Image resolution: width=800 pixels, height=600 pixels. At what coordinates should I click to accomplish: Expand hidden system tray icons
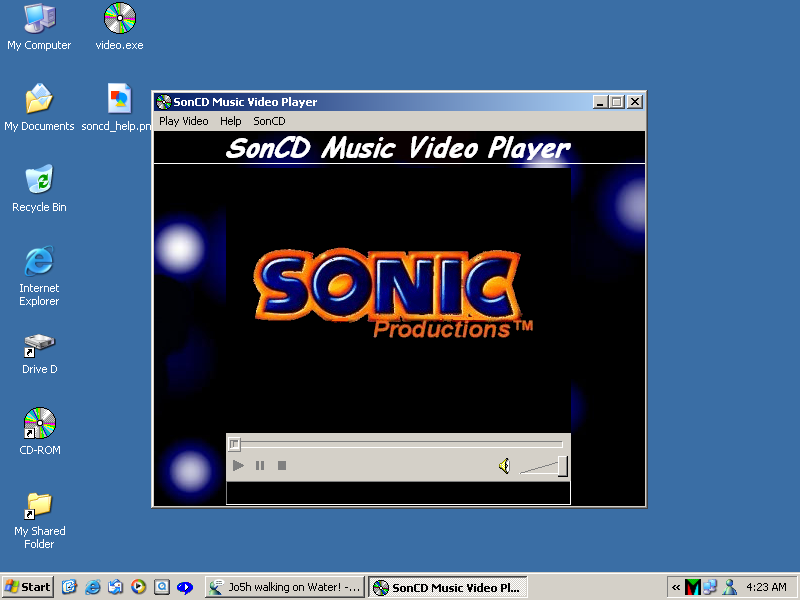(x=676, y=587)
